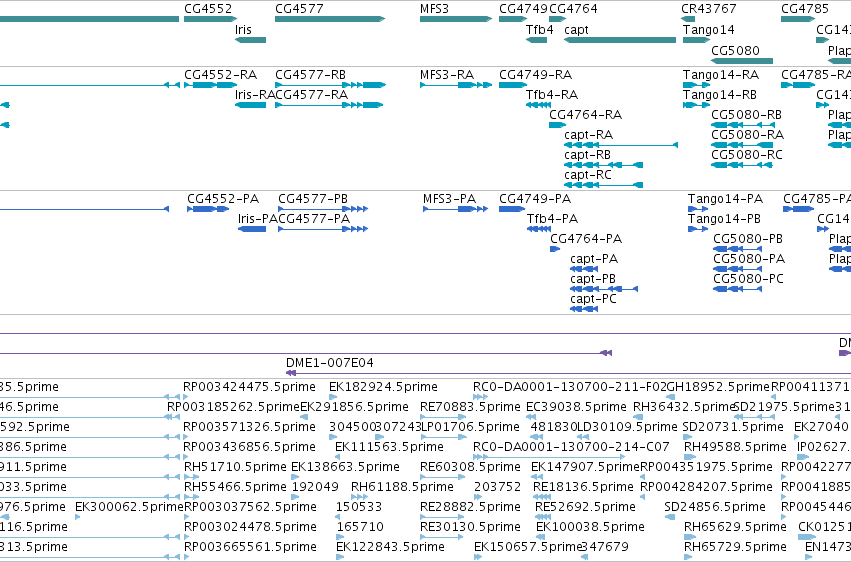Viewport: 851px width, 562px height.
Task: Select protein CG5080-PA
Action: (x=738, y=269)
